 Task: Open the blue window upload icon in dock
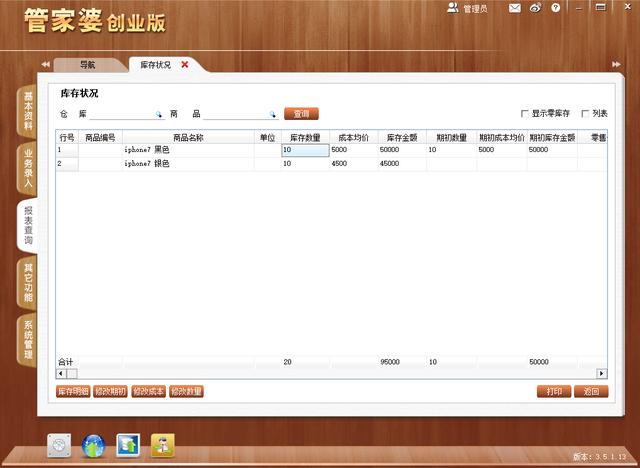(x=128, y=445)
